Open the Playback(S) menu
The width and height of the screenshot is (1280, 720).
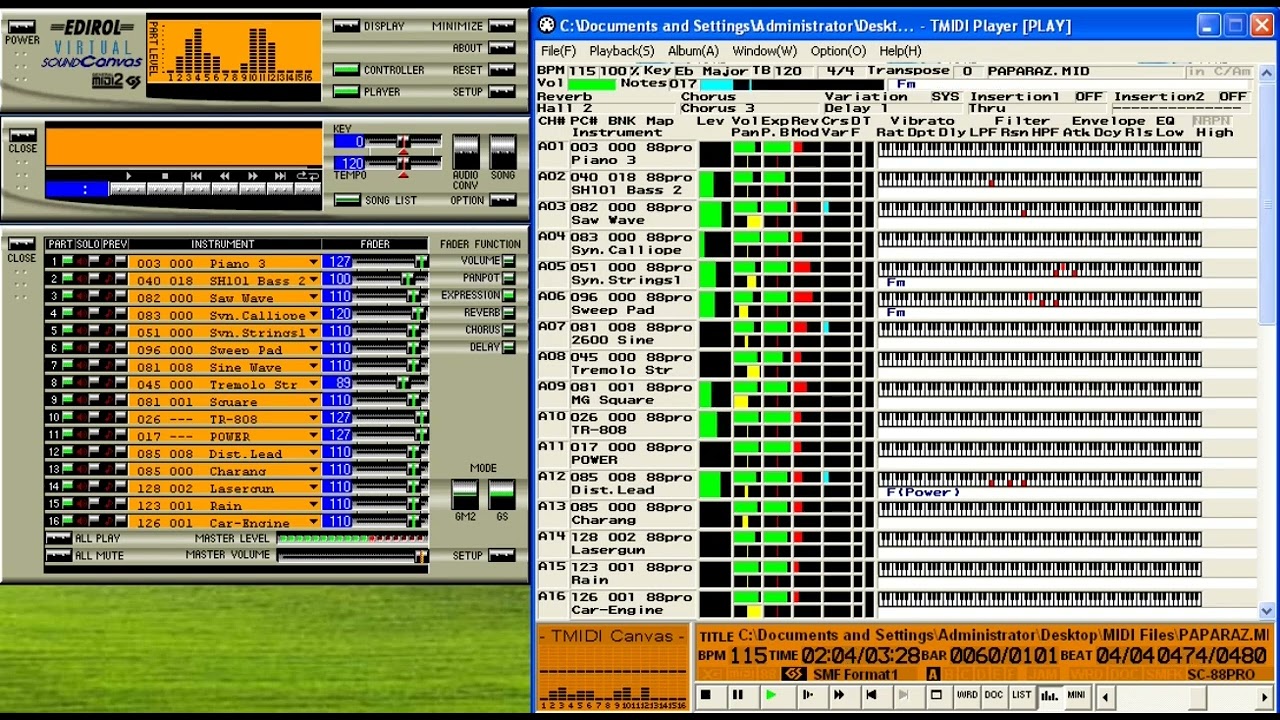pos(621,51)
